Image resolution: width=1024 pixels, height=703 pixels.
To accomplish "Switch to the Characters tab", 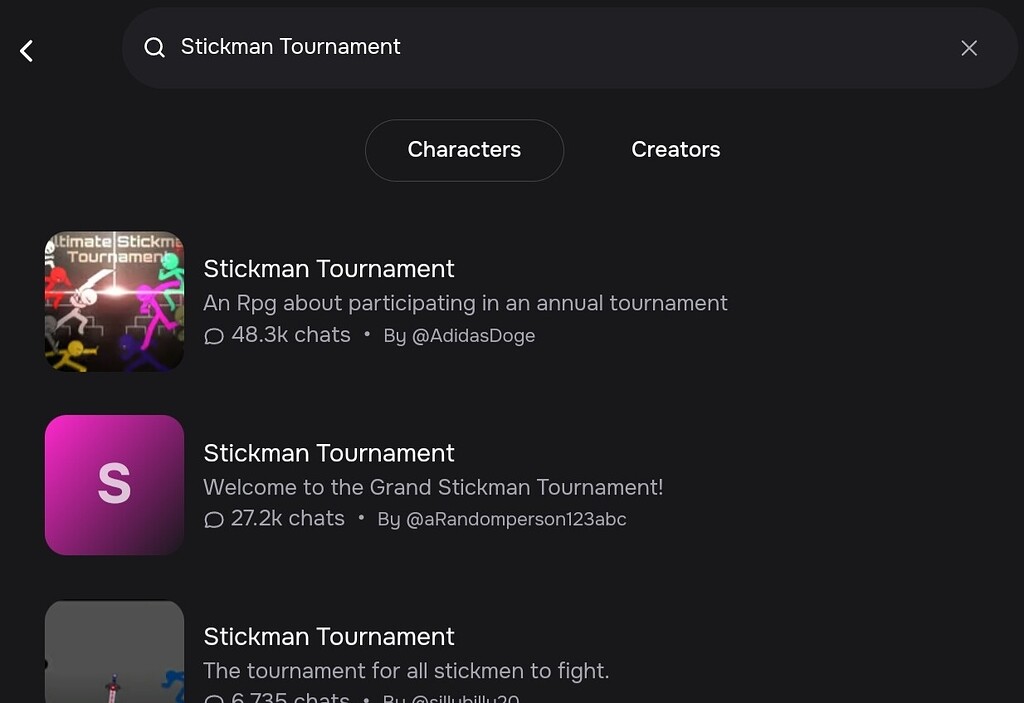I will pyautogui.click(x=464, y=150).
